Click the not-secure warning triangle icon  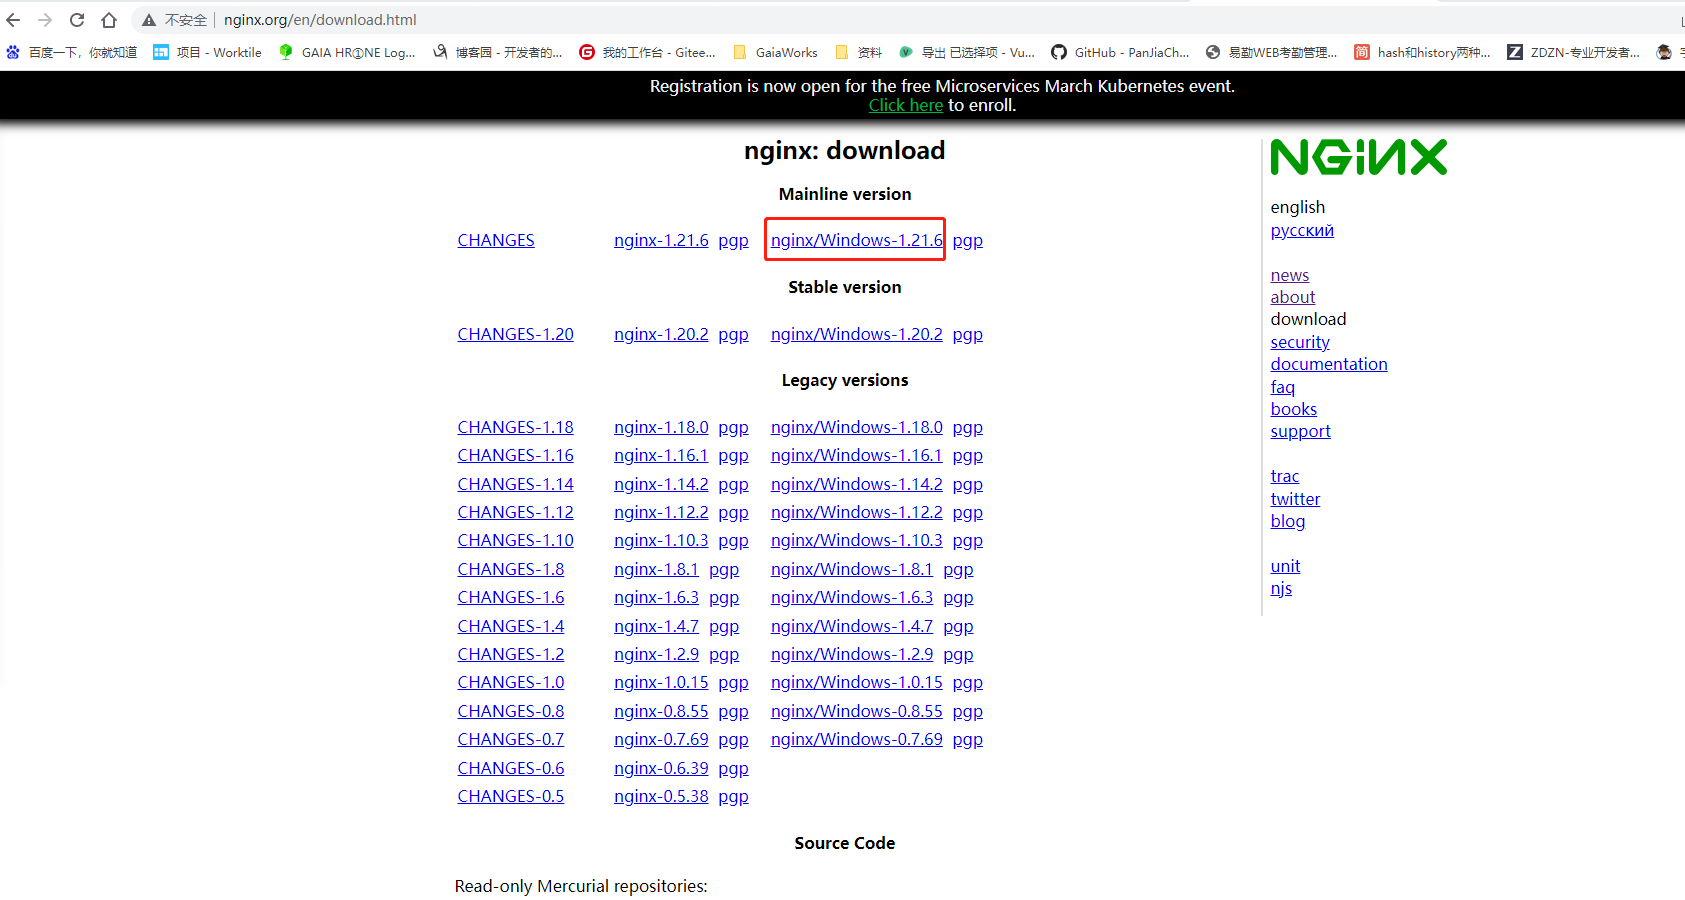[x=149, y=20]
